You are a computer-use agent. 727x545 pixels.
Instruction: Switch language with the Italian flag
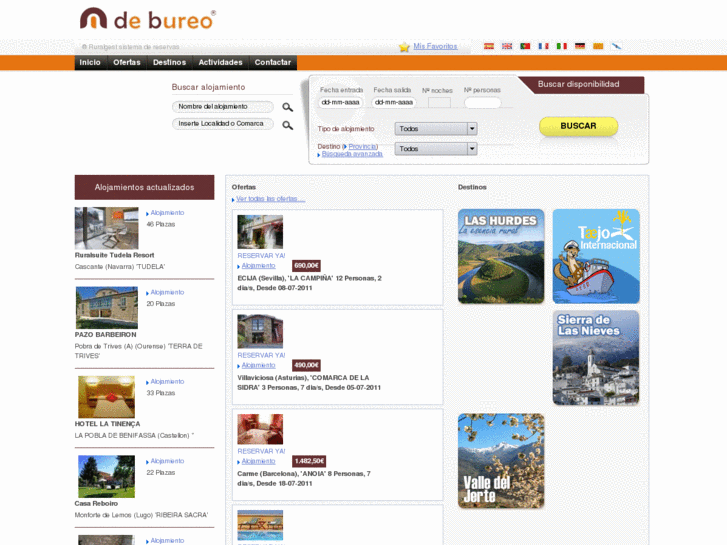[x=561, y=46]
